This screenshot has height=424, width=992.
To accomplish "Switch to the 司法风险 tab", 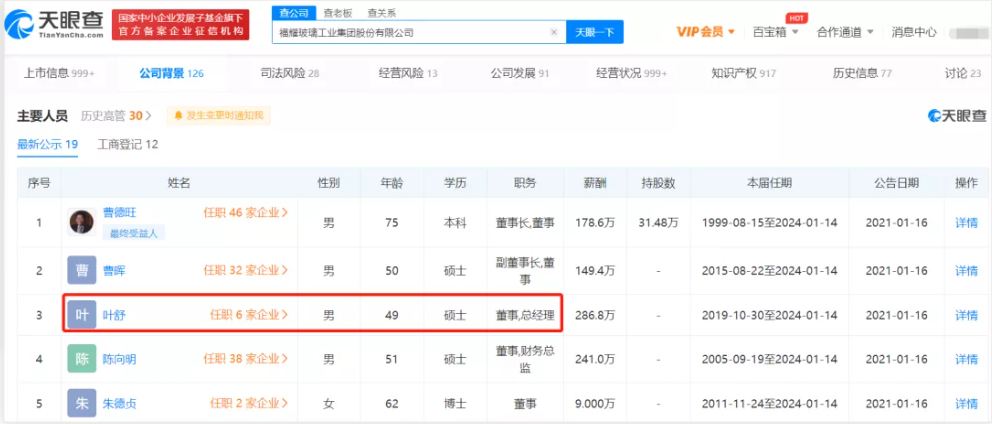I will click(x=290, y=73).
